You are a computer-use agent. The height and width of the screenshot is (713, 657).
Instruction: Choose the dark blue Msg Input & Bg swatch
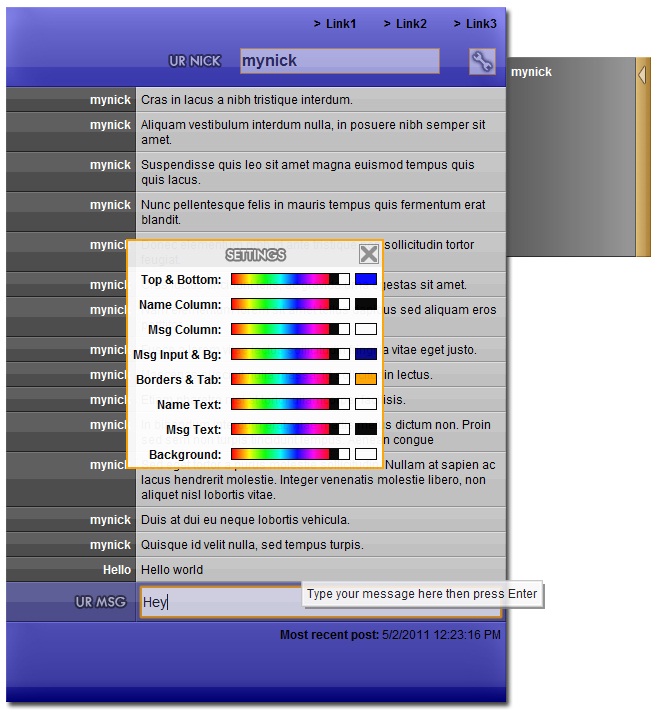coord(366,355)
